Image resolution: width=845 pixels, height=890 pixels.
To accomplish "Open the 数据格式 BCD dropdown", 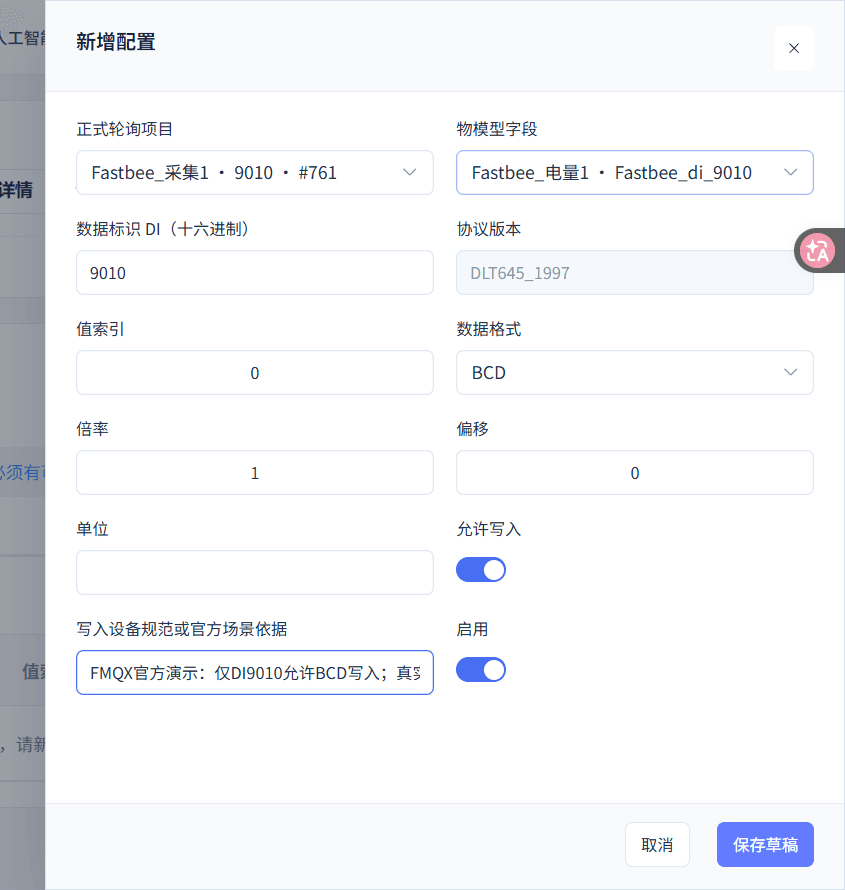I will tap(634, 372).
